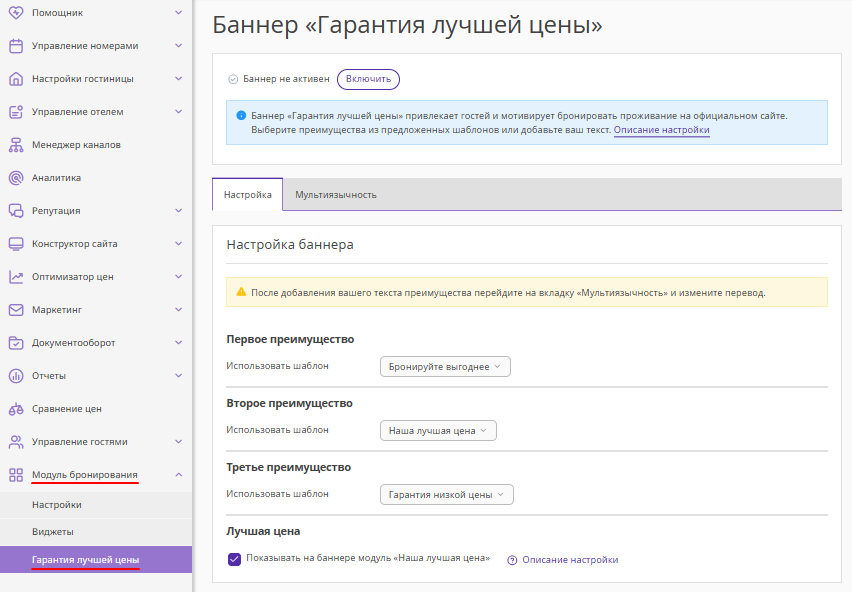Click the Маркетинг envelope icon
The height and width of the screenshot is (592, 852).
16,310
